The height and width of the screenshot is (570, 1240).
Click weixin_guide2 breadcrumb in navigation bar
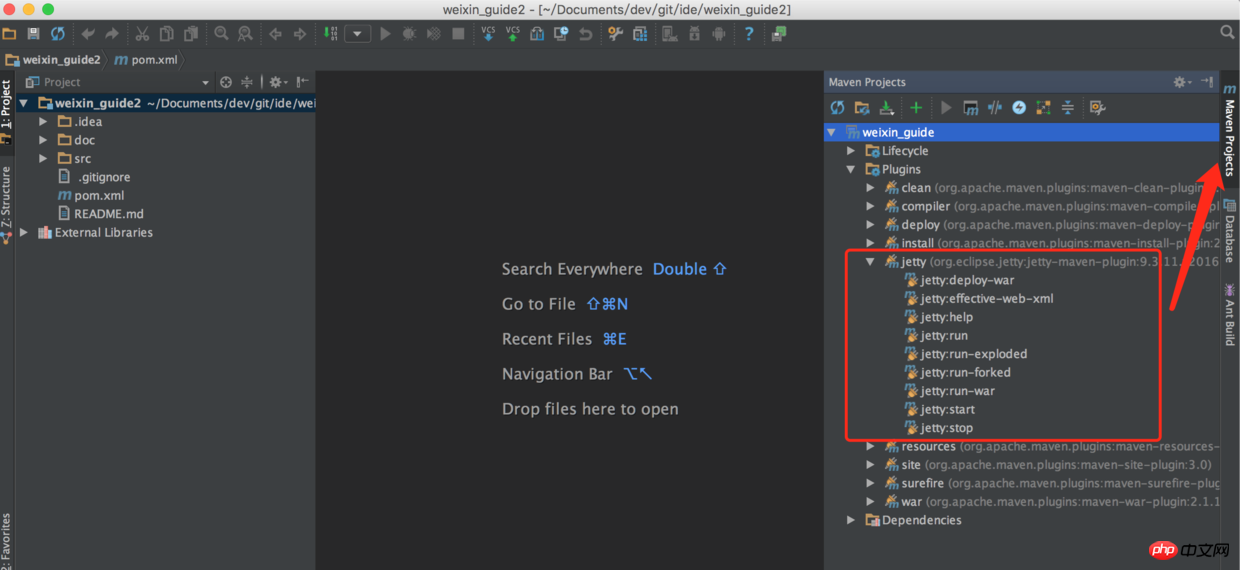click(x=53, y=60)
